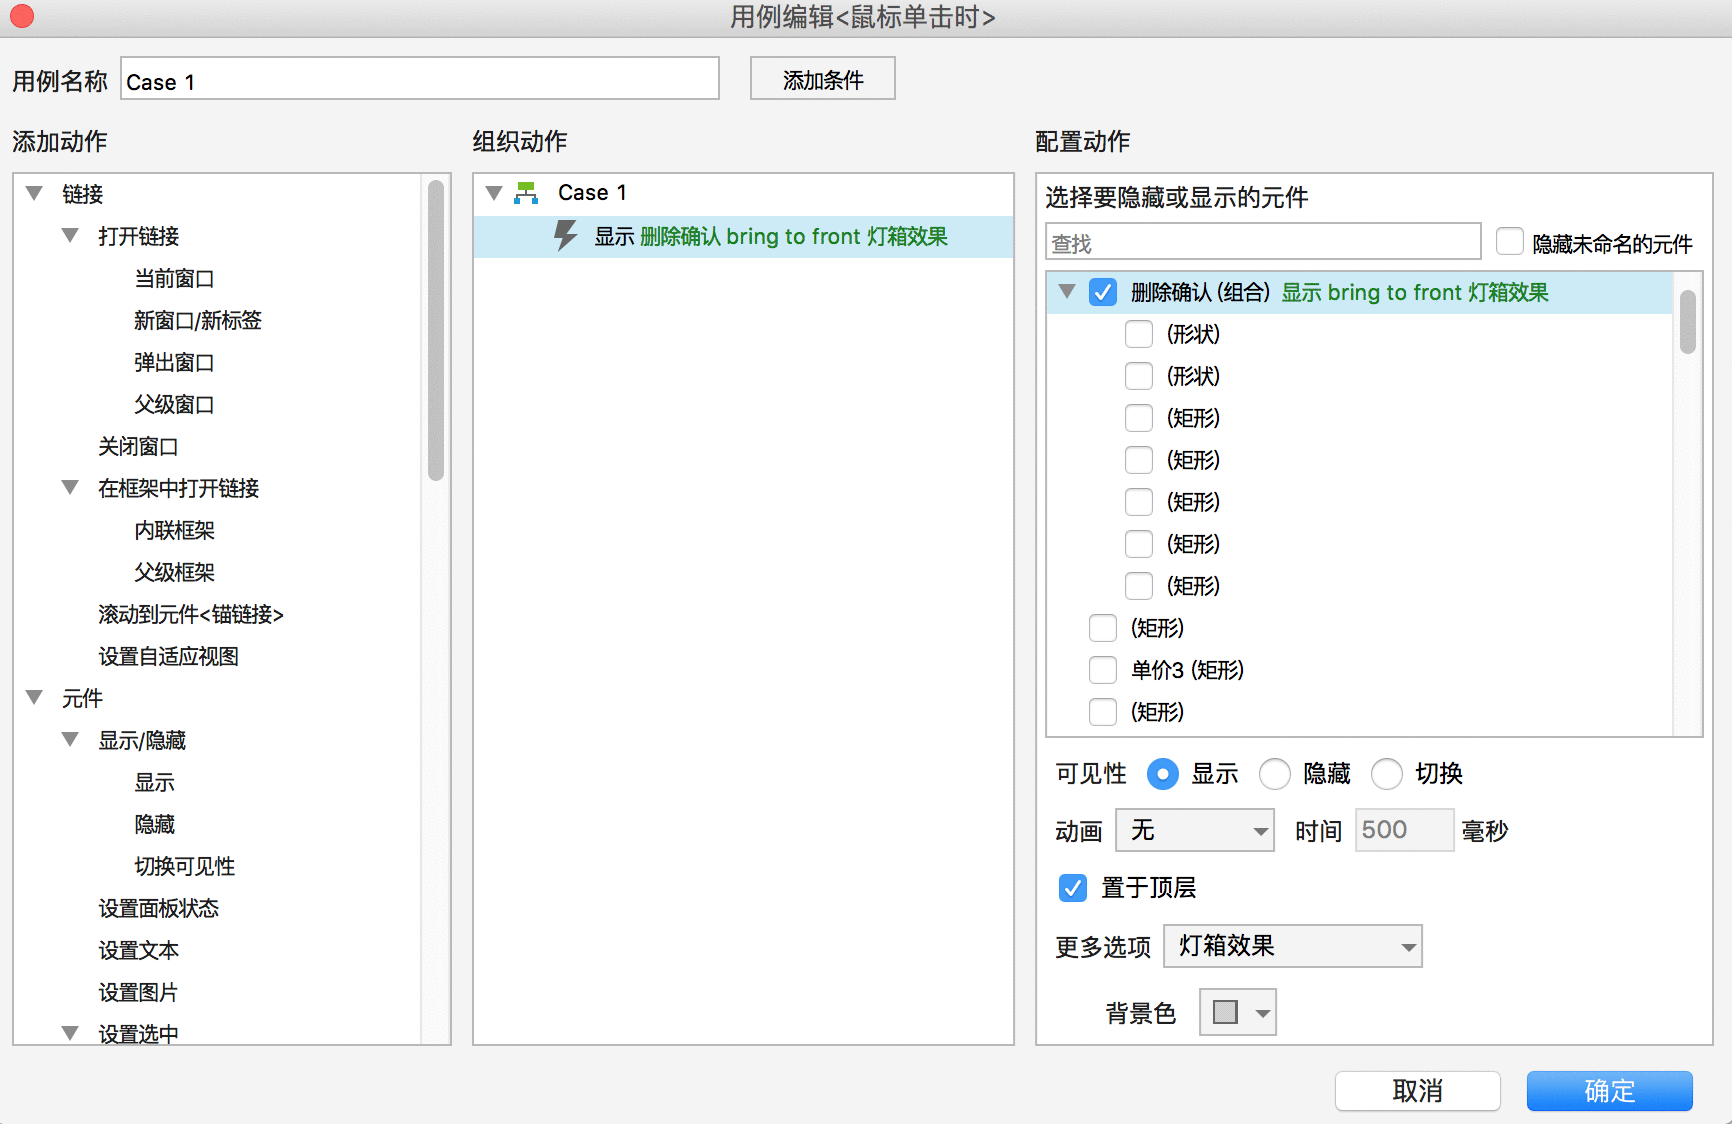Click the 取消 button
This screenshot has width=1732, height=1124.
(x=1418, y=1091)
